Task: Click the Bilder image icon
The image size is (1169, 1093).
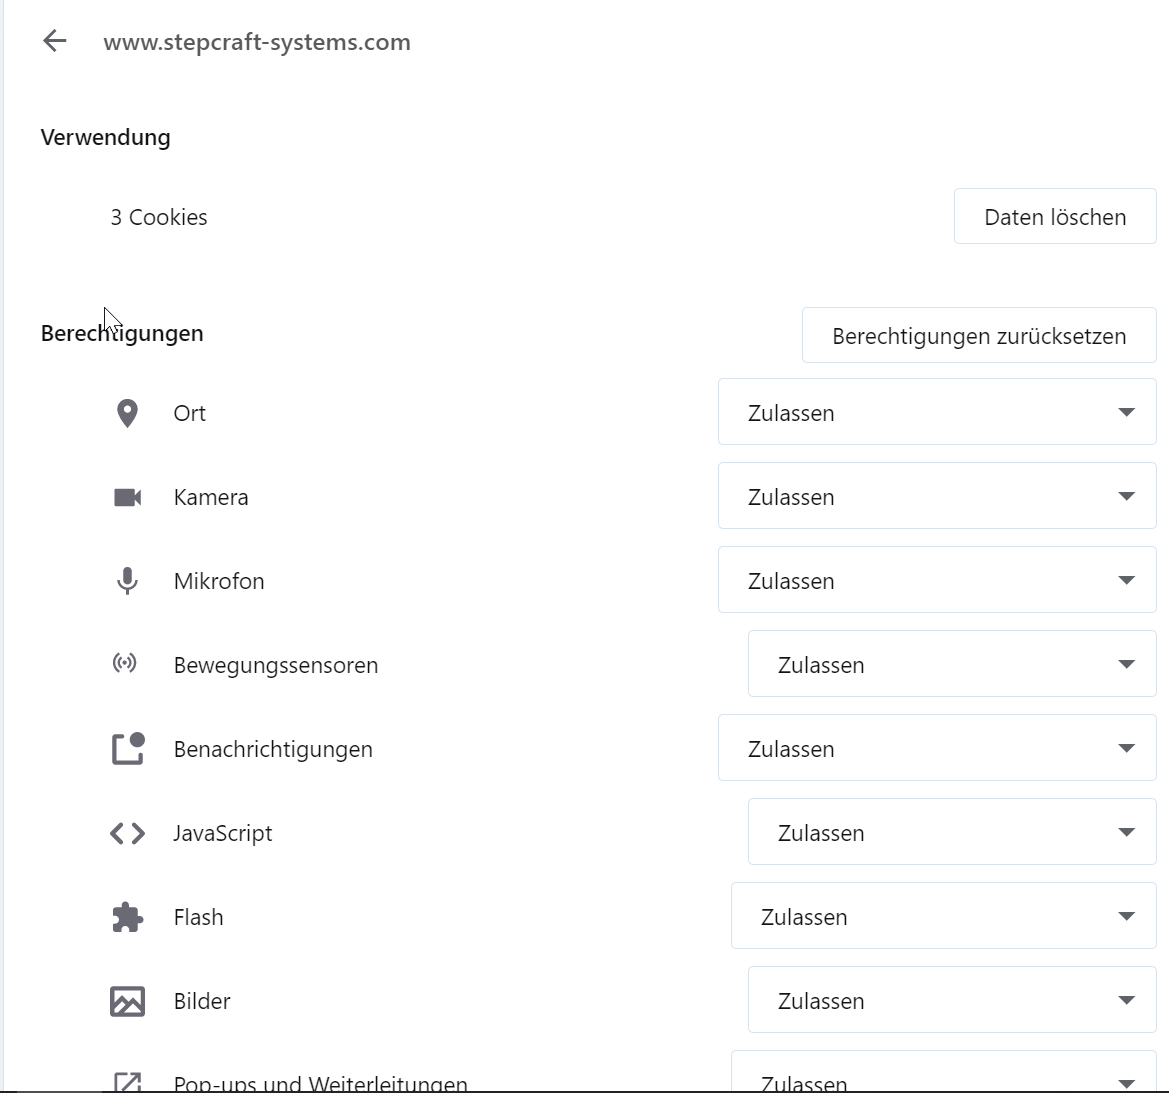Action: point(127,1001)
